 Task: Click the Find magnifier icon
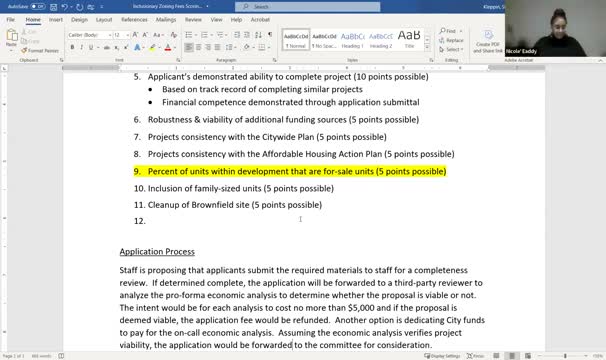pyautogui.click(x=443, y=31)
